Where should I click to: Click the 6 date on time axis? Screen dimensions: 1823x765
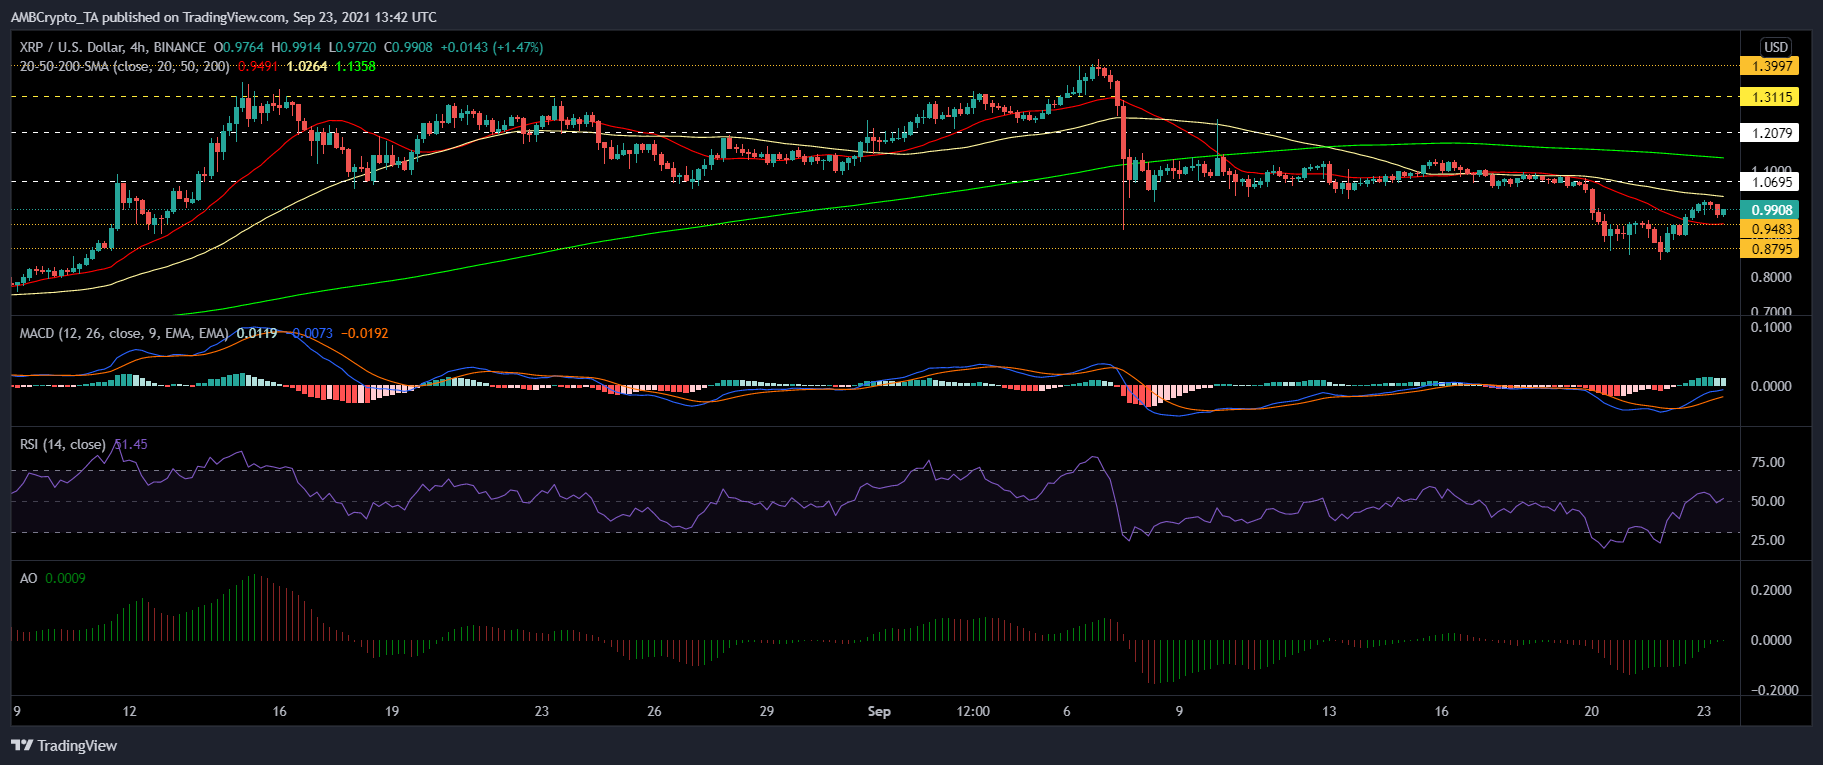tap(1067, 711)
